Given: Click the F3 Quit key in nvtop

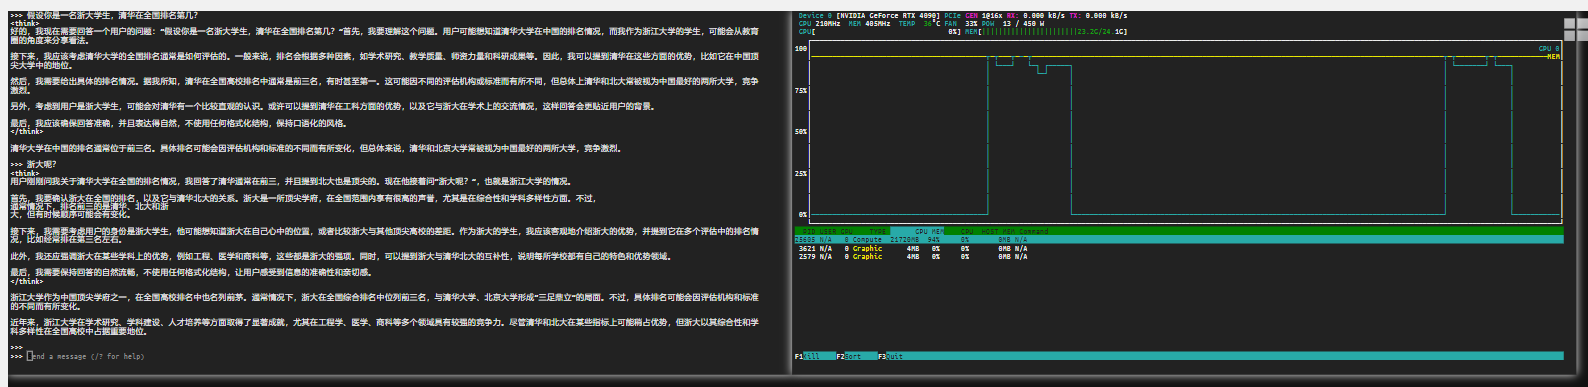Looking at the screenshot, I should [890, 356].
